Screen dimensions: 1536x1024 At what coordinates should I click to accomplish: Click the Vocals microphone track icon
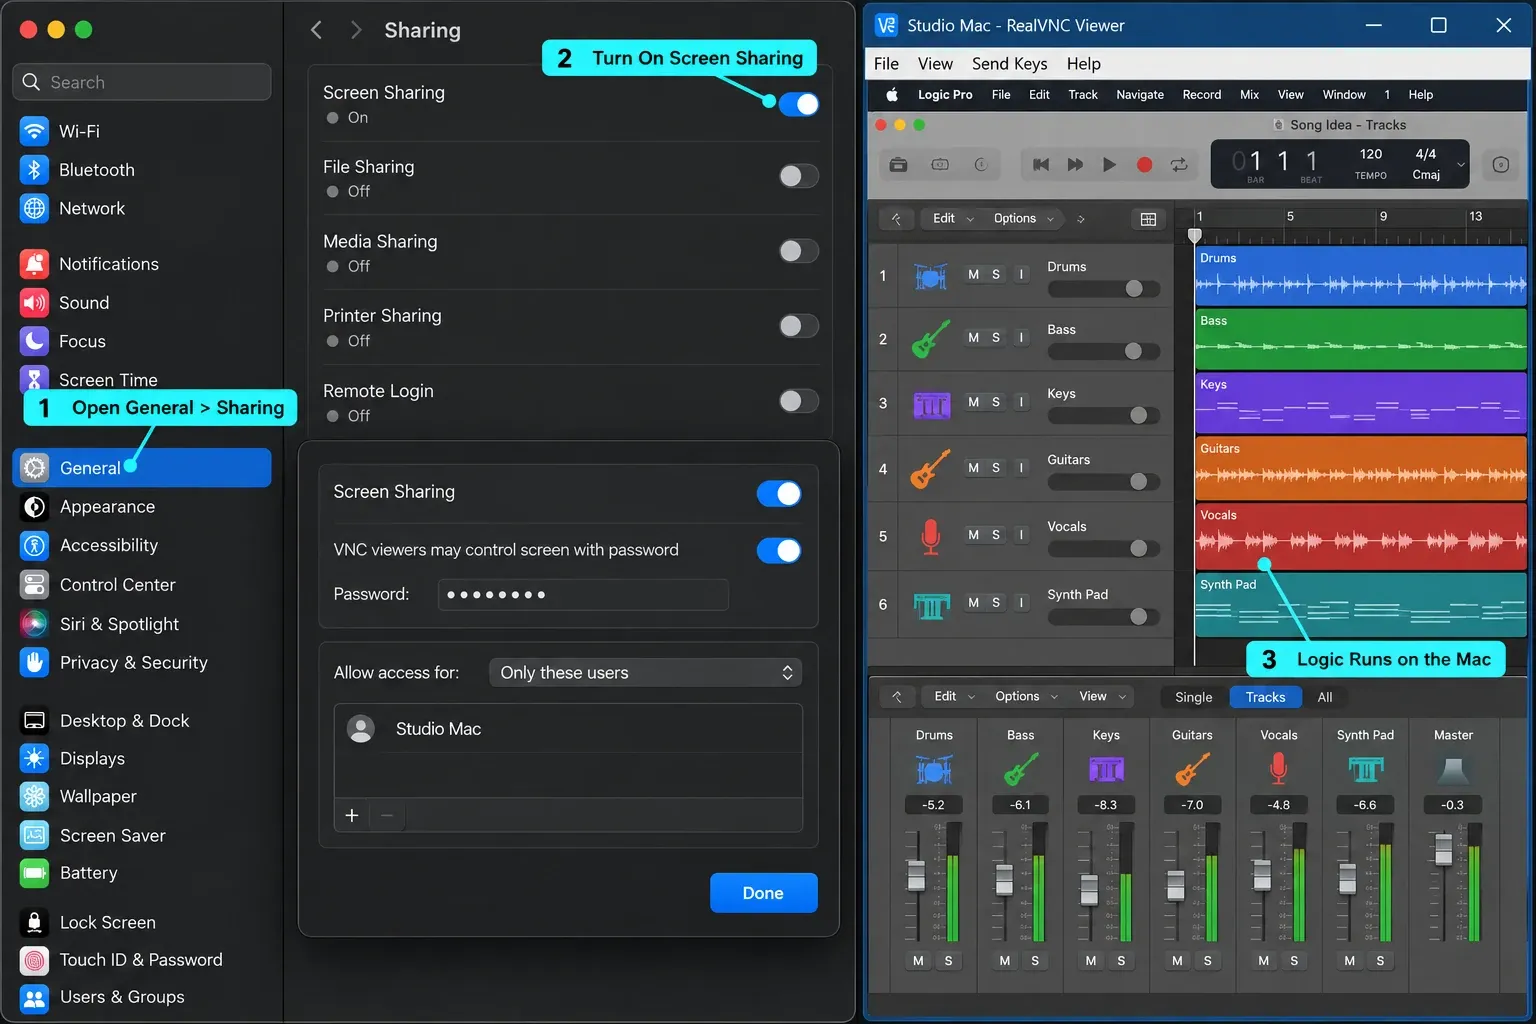click(930, 536)
